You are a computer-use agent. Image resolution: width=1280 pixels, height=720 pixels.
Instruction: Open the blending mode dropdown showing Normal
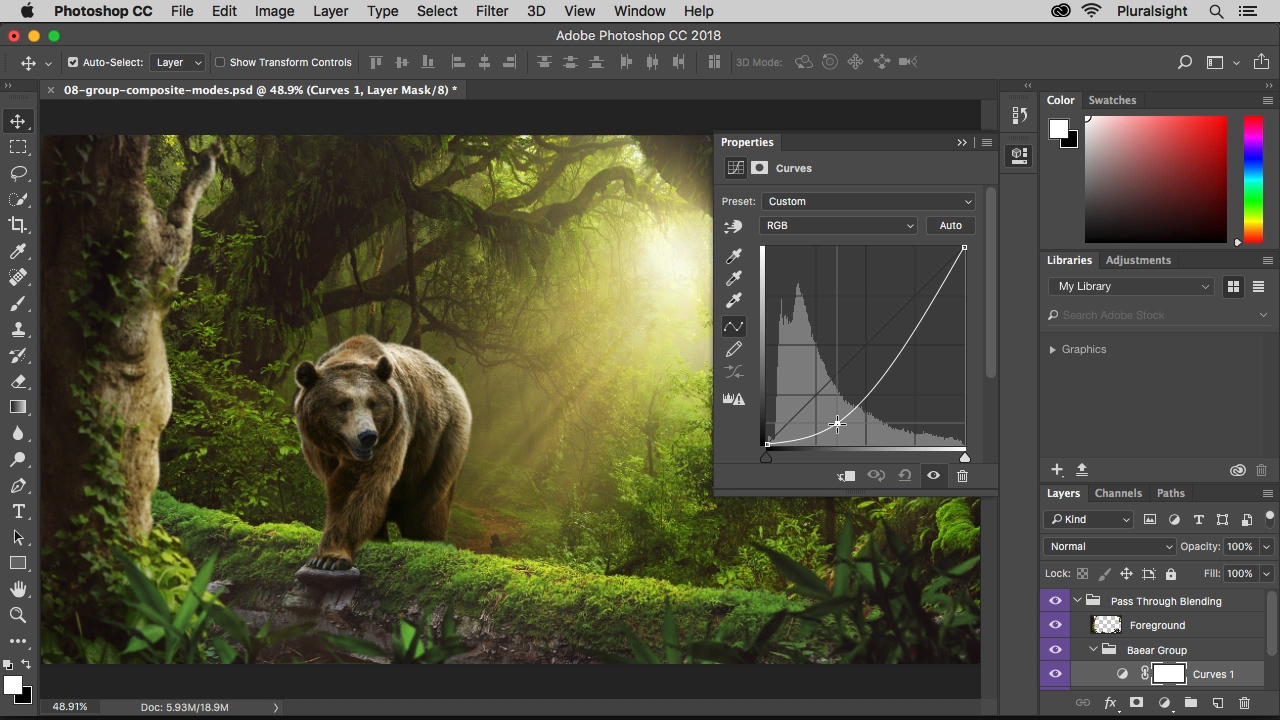pyautogui.click(x=1109, y=546)
